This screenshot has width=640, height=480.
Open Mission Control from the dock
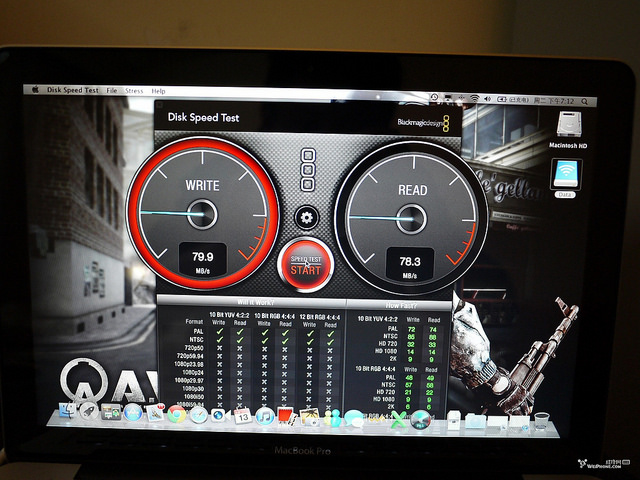pos(111,412)
